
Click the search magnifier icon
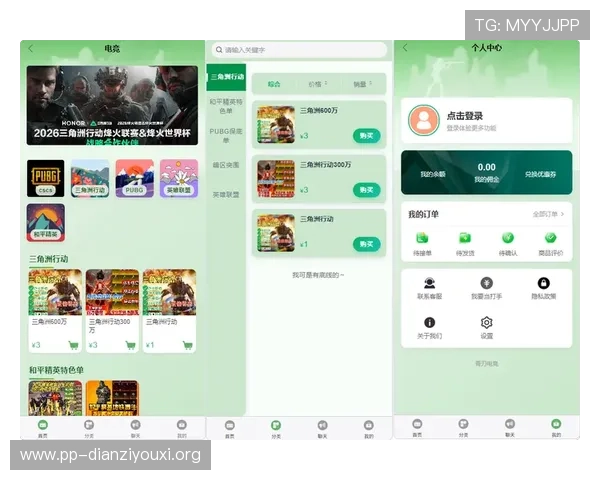click(219, 50)
